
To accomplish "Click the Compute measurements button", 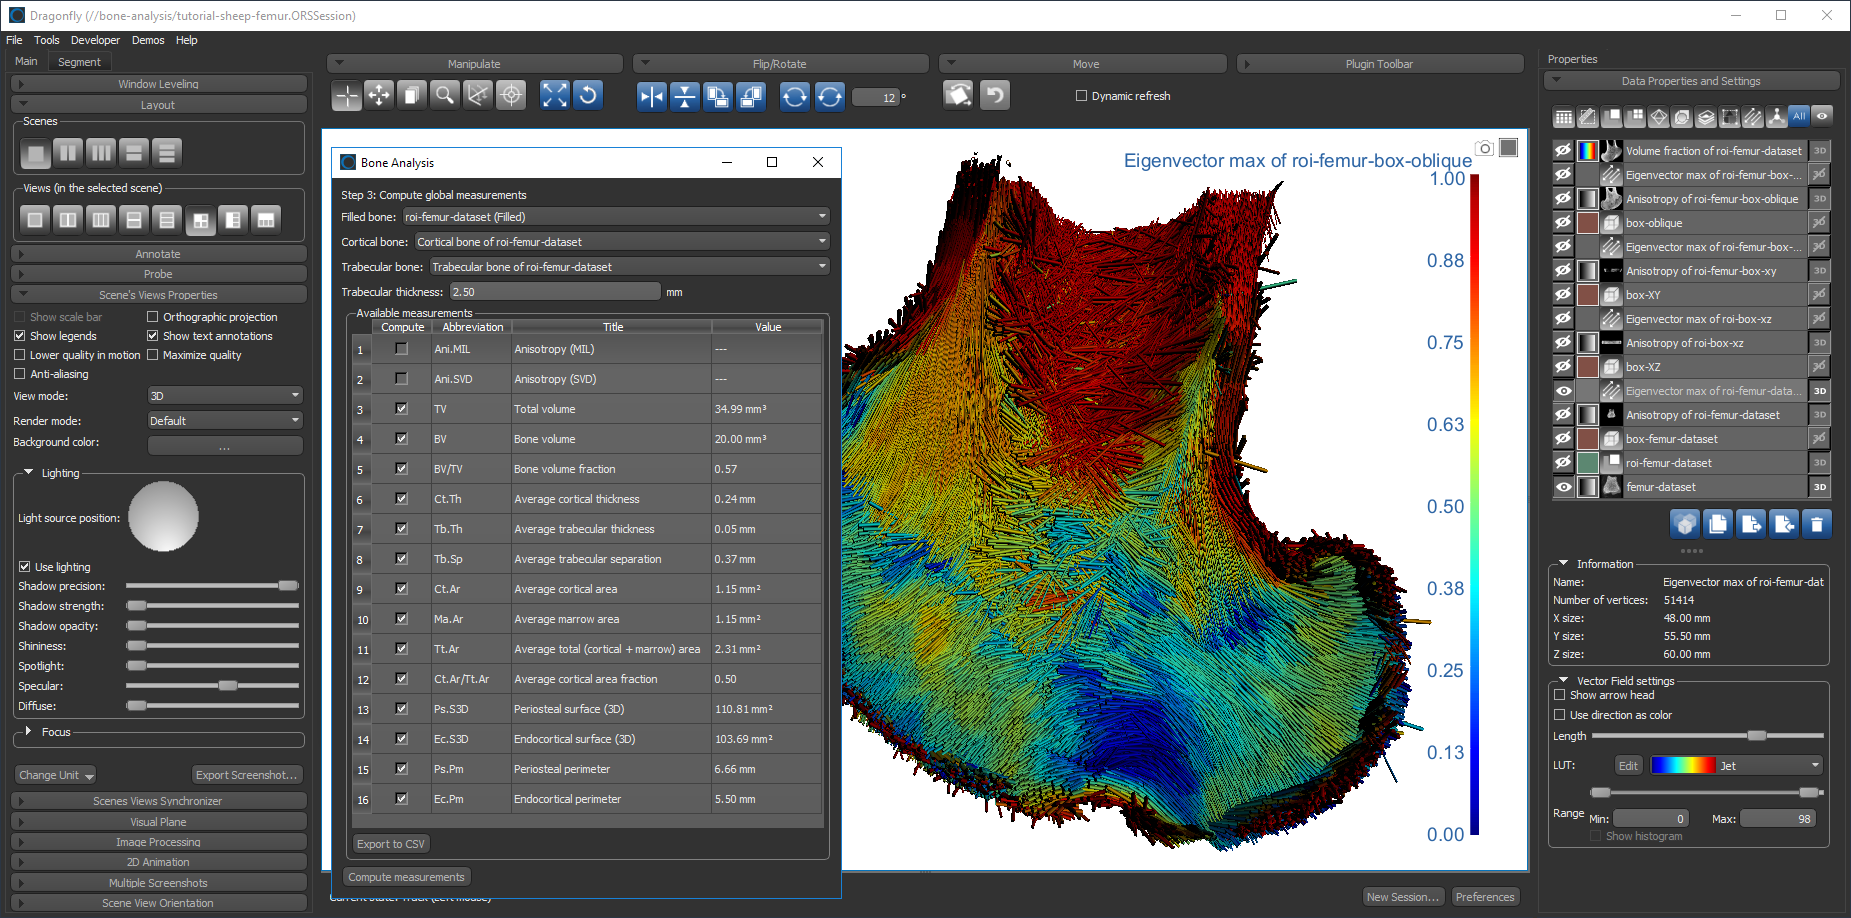I will point(406,877).
